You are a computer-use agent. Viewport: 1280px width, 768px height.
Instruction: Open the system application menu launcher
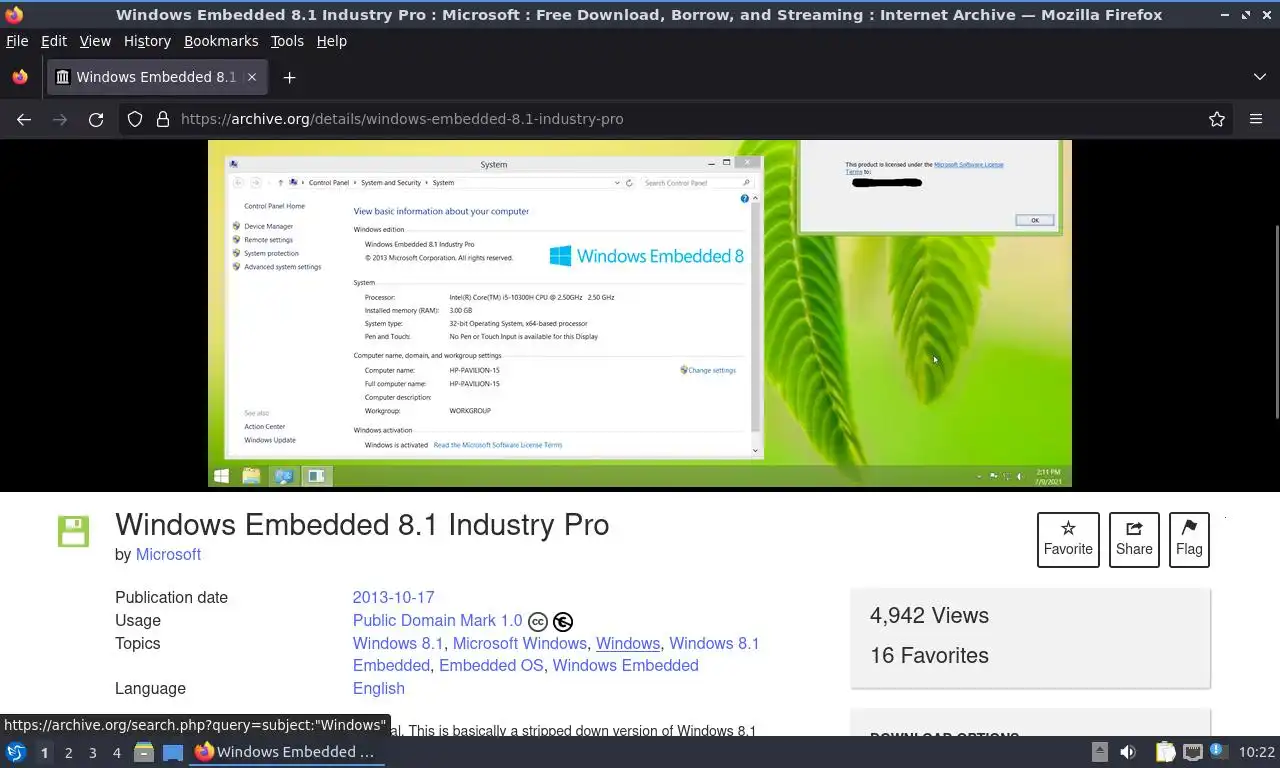pos(16,752)
